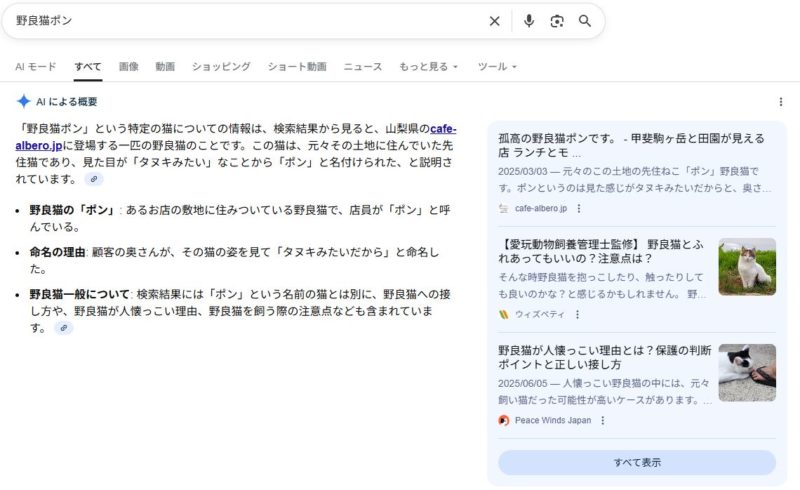Viewport: 800px width, 490px height.
Task: Click the source link chip after the first paragraph
Action: [94, 179]
